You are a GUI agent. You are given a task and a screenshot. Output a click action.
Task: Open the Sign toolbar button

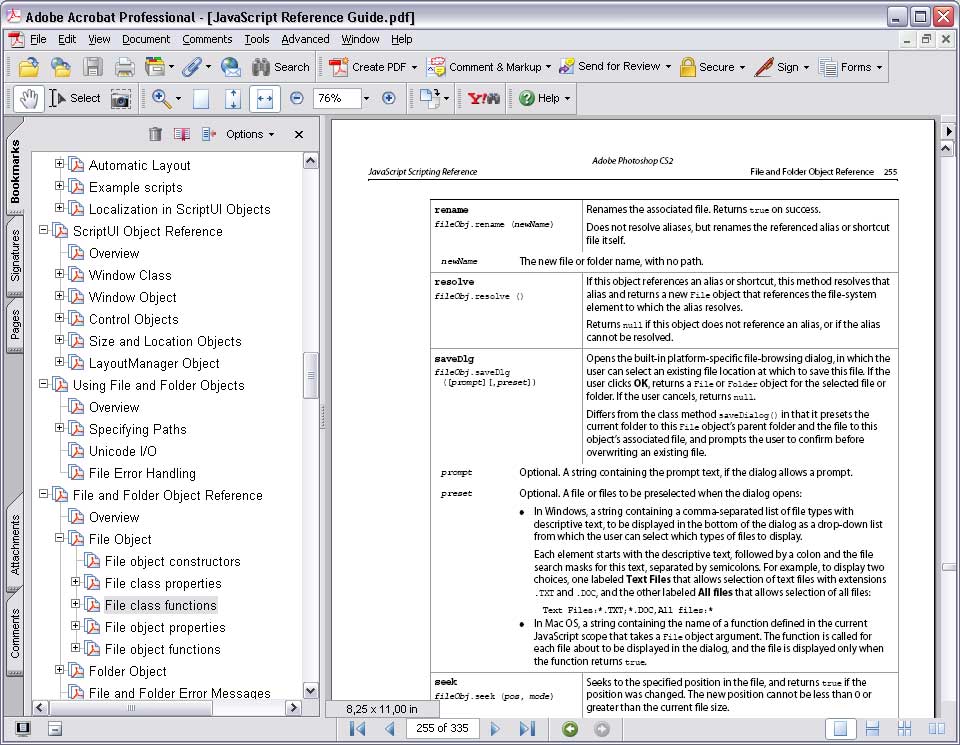[782, 67]
